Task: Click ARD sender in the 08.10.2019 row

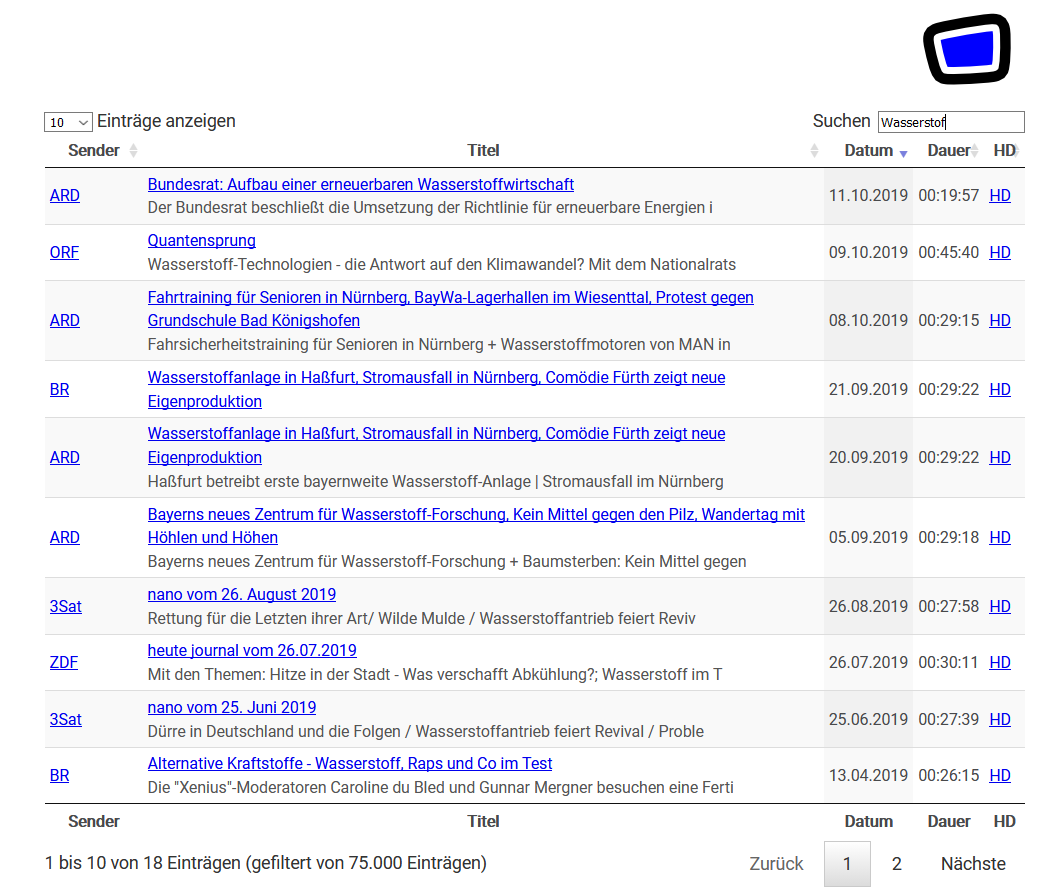Action: [64, 320]
